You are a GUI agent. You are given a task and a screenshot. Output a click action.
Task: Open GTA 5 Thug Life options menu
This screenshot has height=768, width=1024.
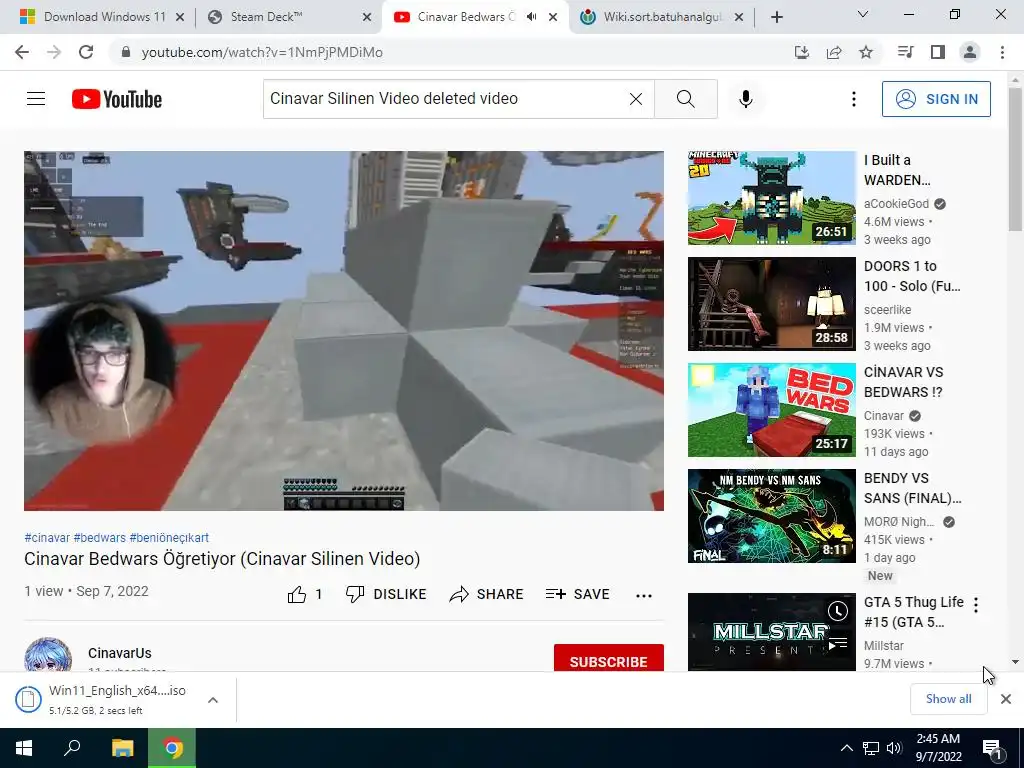tap(976, 605)
